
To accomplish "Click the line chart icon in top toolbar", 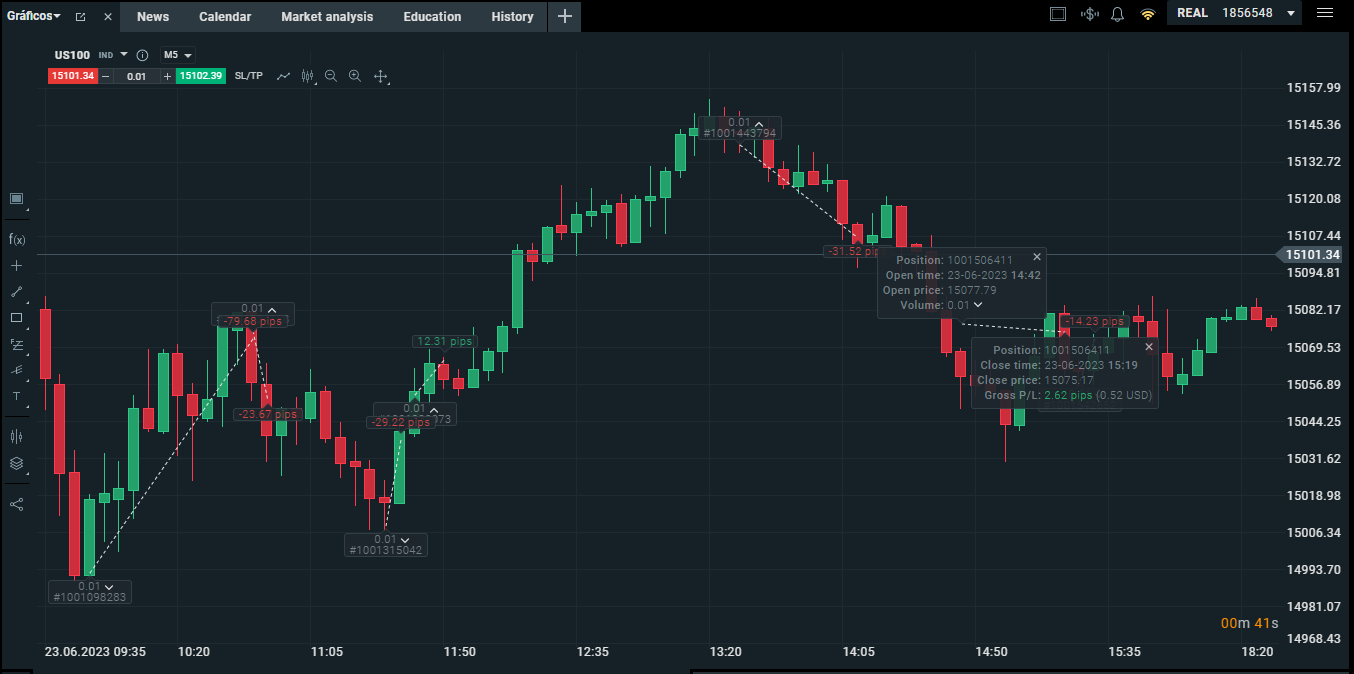I will 284,76.
